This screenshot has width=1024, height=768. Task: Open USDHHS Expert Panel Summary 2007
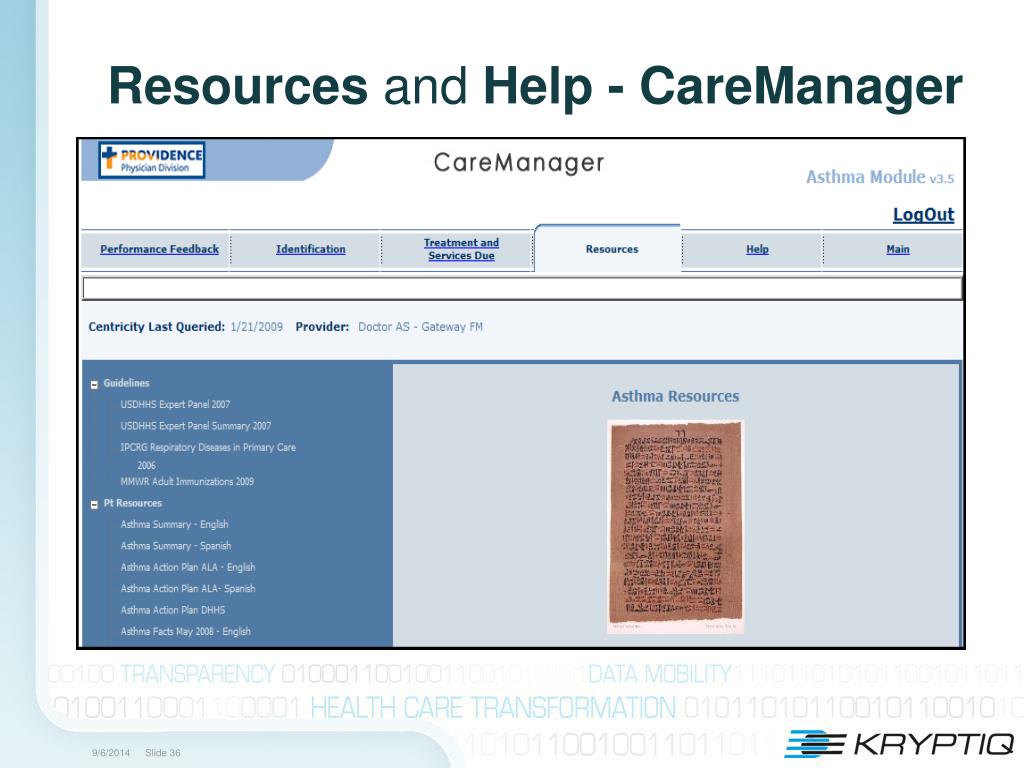click(195, 426)
